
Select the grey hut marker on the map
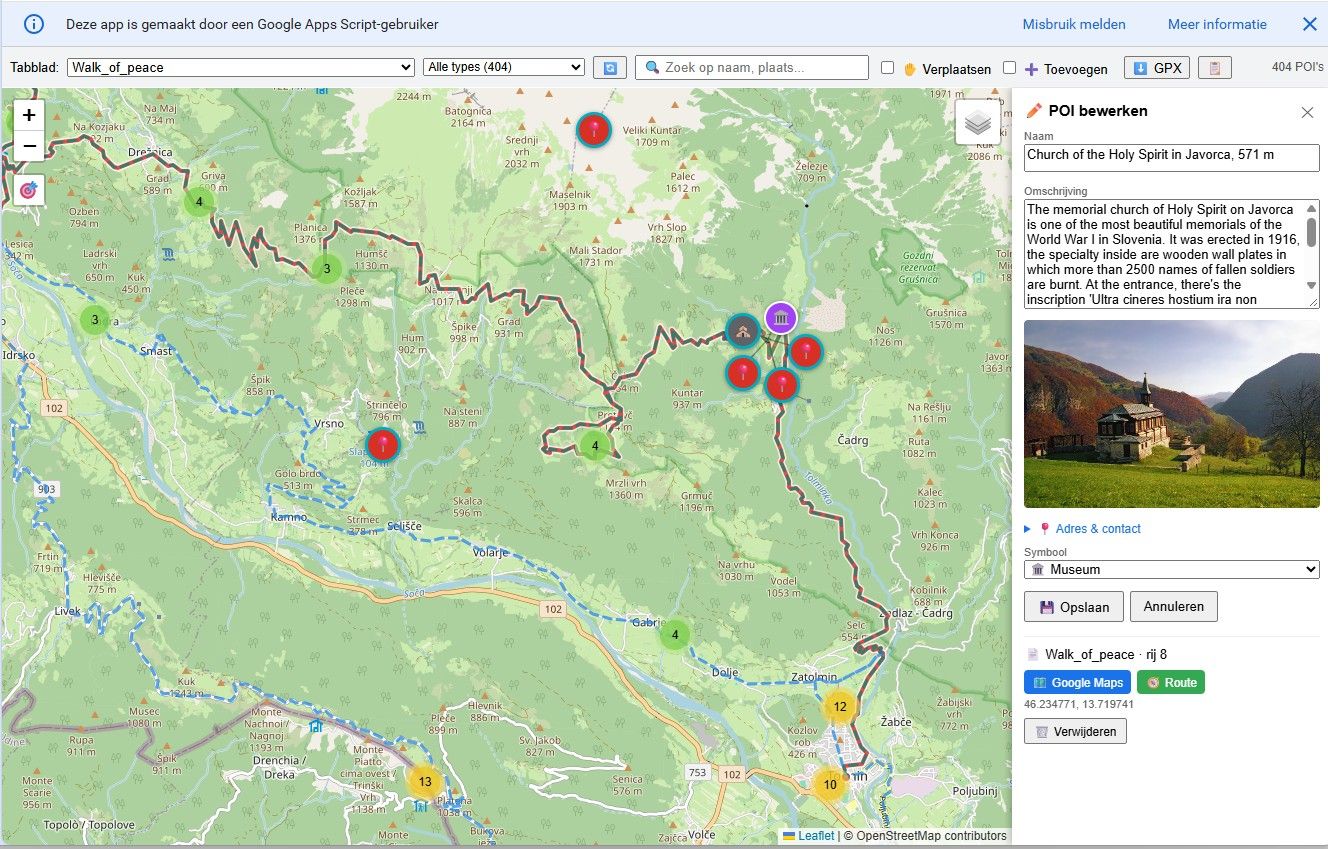coord(742,331)
